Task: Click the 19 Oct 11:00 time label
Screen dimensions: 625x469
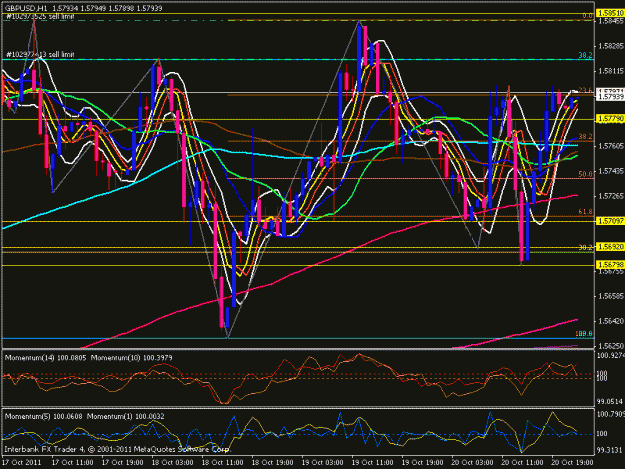Action: tap(372, 462)
